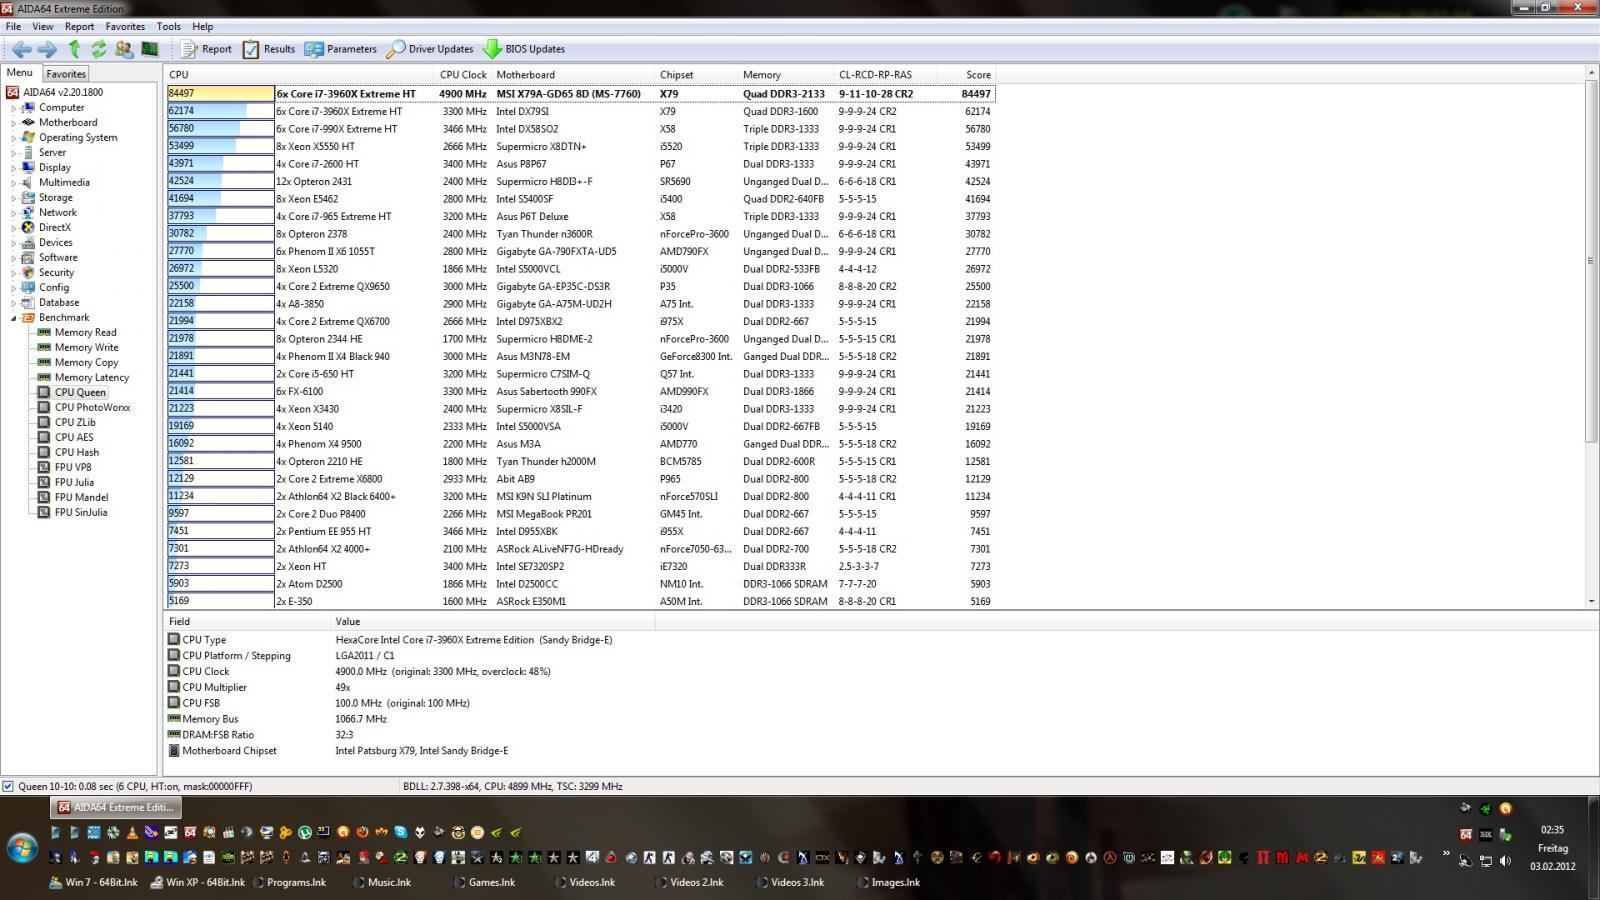1600x900 pixels.
Task: Click the Back arrow toolbar icon
Action: click(x=21, y=49)
